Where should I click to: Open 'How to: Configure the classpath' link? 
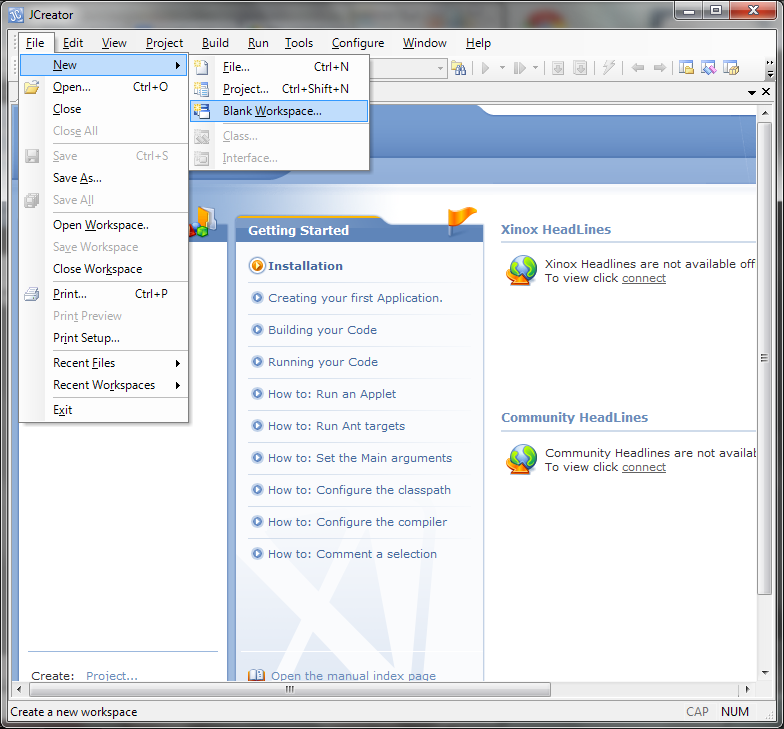tap(360, 490)
